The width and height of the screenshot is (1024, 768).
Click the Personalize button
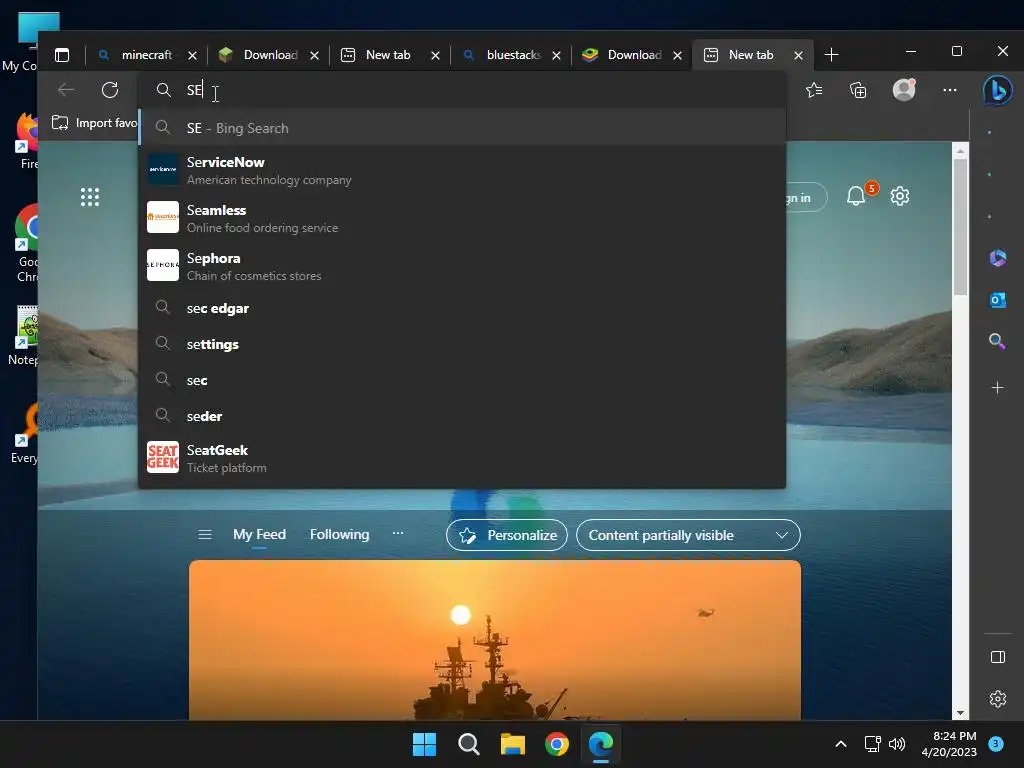pos(507,535)
